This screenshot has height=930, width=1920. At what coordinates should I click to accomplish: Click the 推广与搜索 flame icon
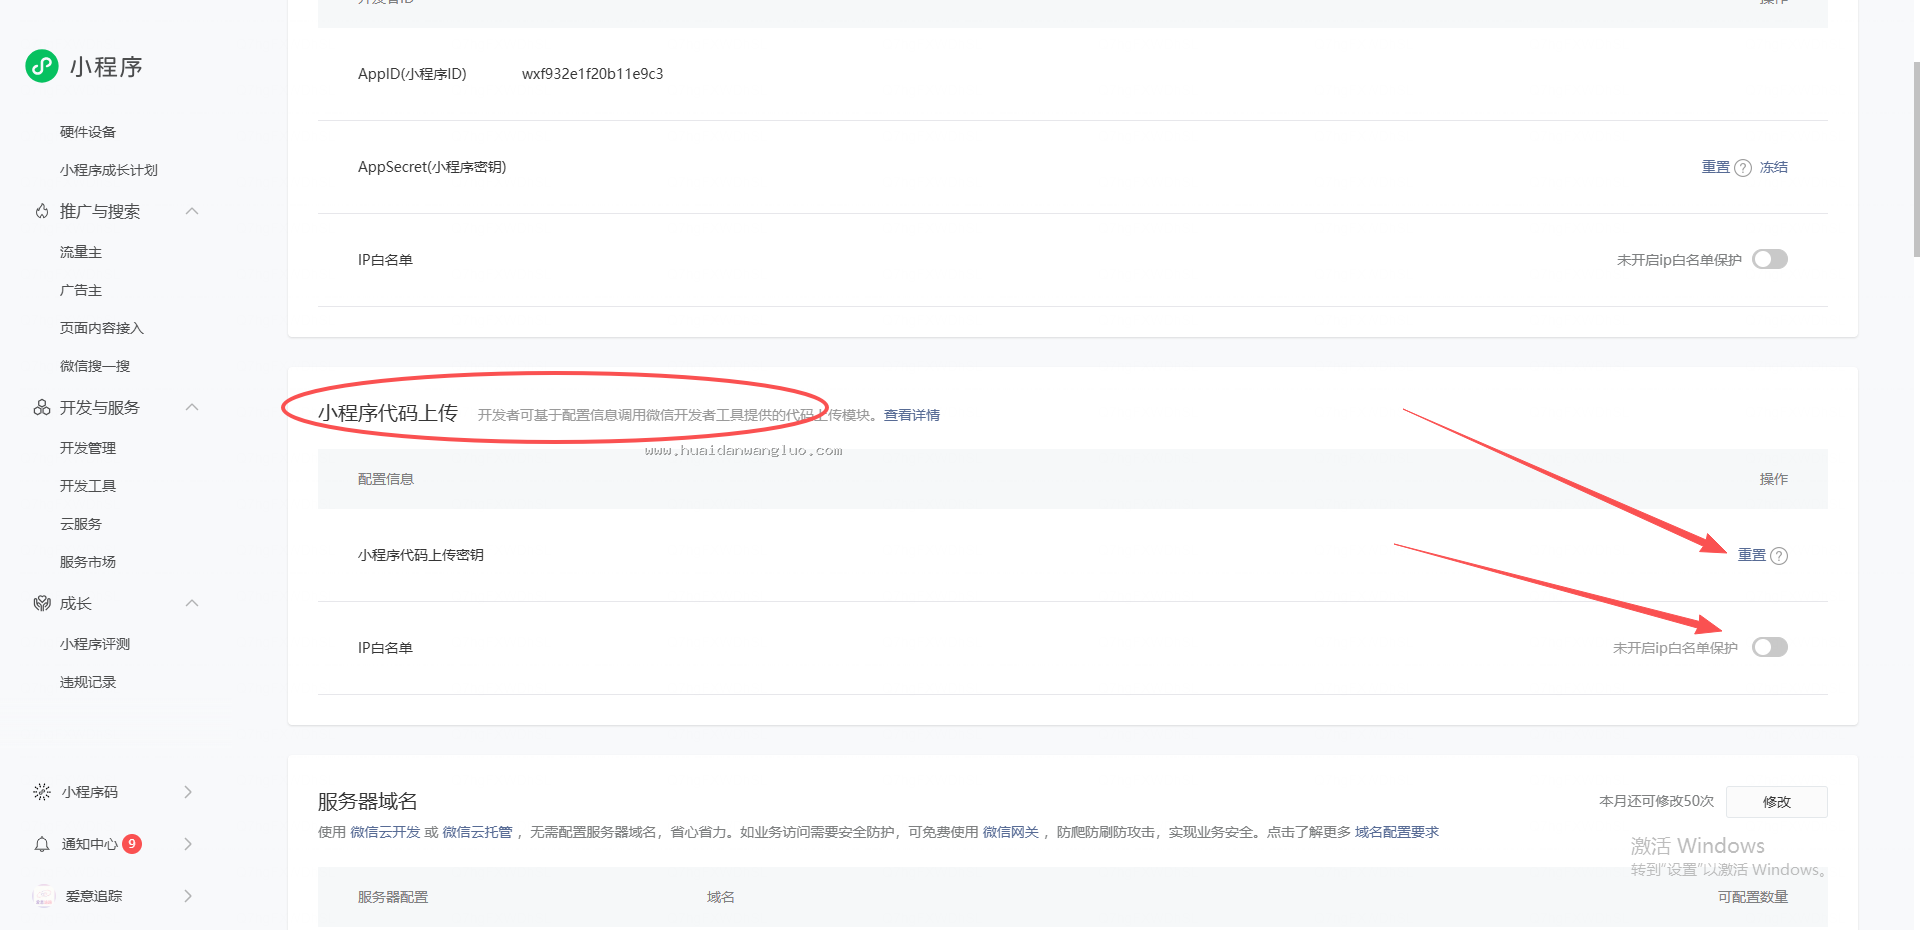42,211
